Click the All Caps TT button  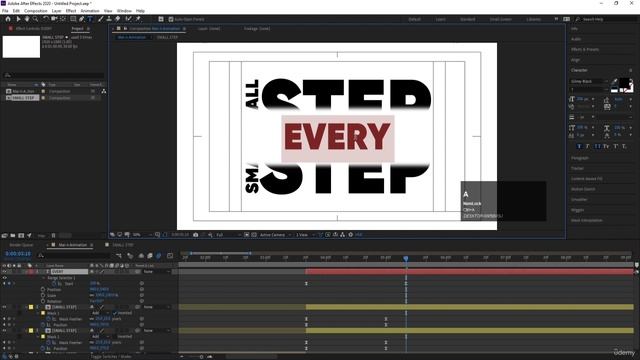click(x=598, y=146)
